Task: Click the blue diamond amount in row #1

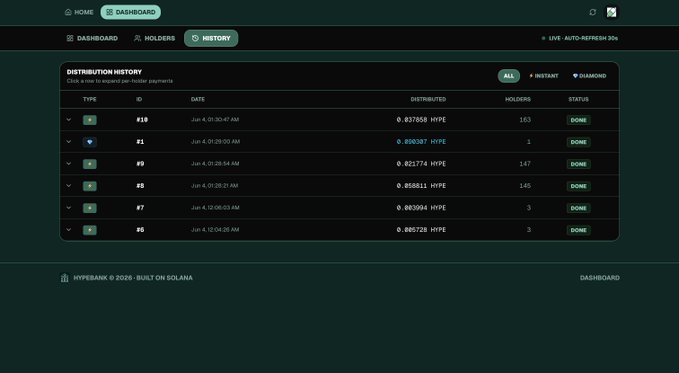Action: pyautogui.click(x=421, y=142)
